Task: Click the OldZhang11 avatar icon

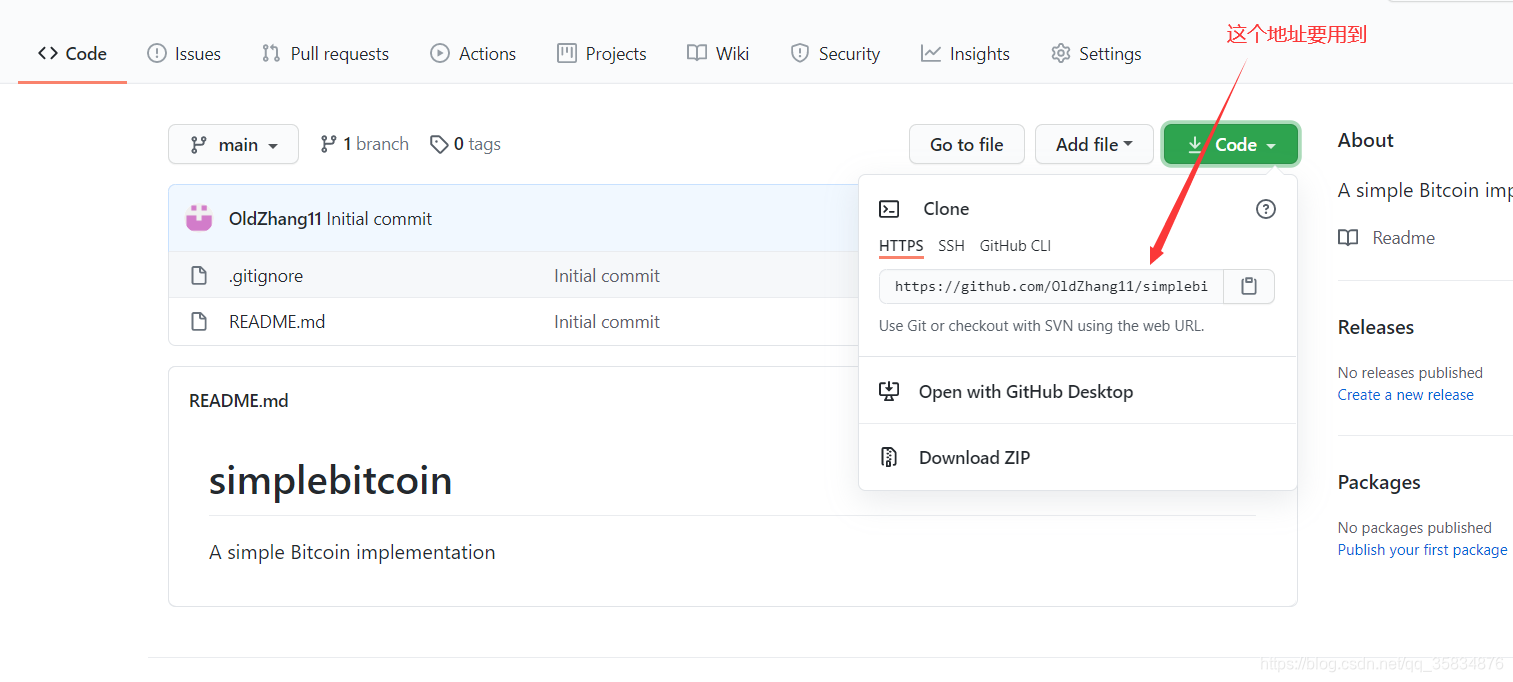Action: (x=199, y=218)
